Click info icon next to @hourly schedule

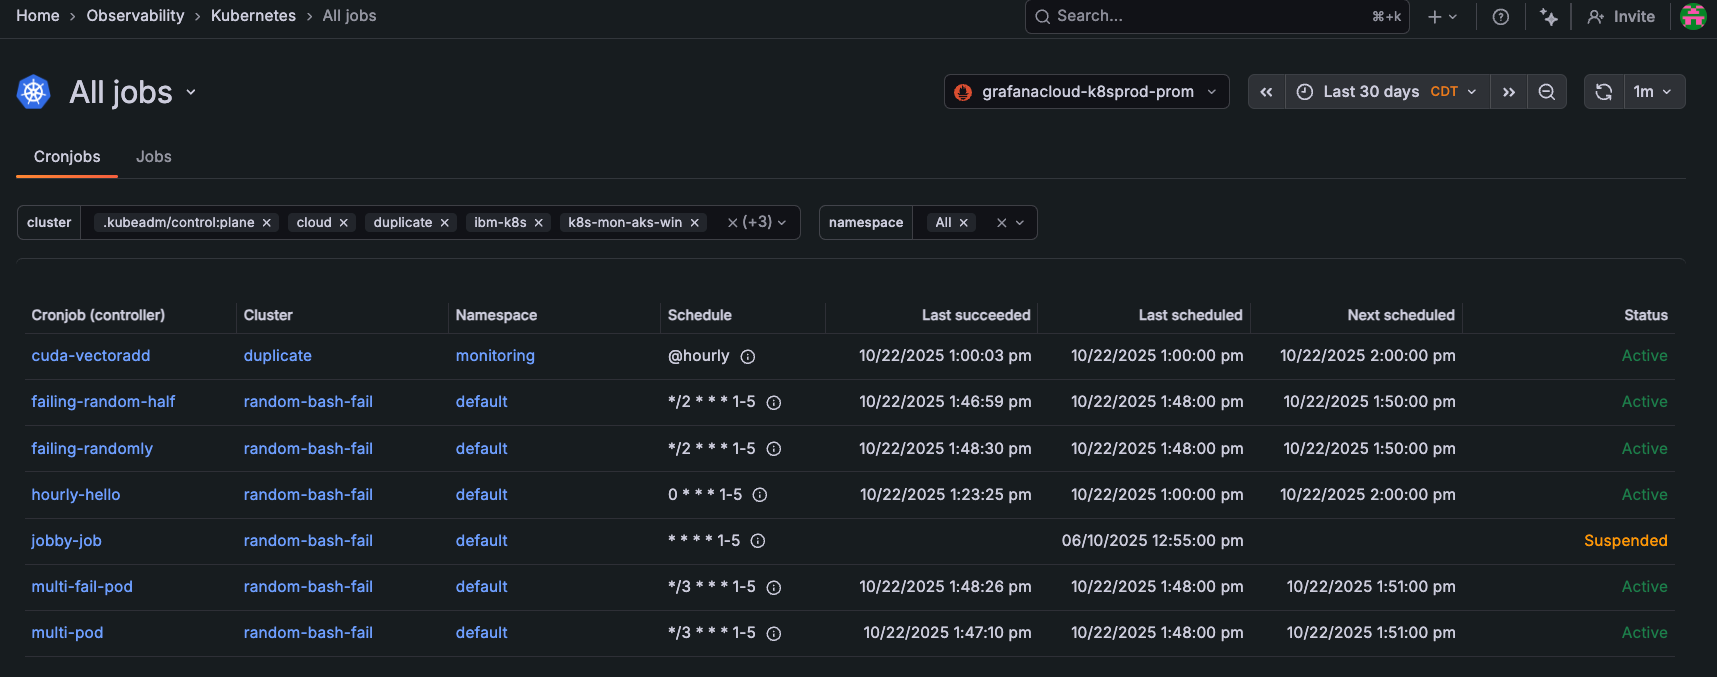747,357
